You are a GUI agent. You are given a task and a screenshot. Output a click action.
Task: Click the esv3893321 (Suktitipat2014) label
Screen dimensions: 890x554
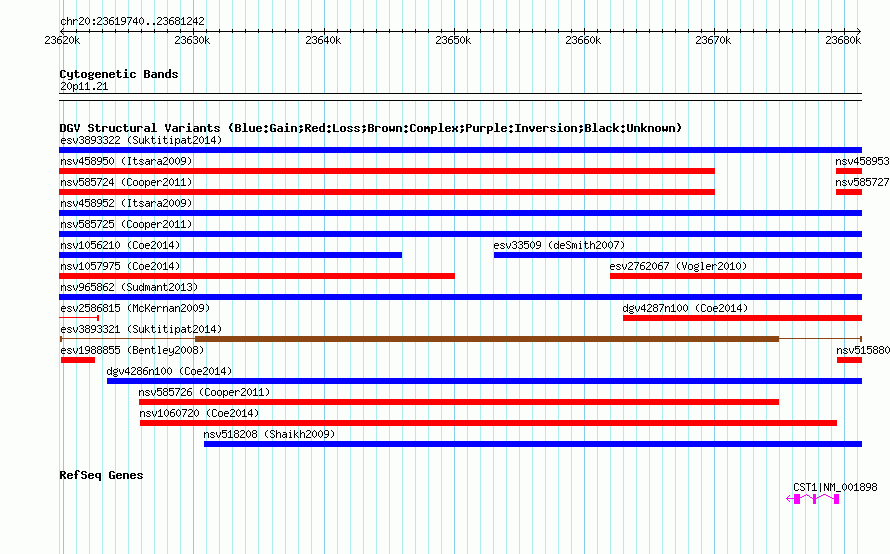tap(141, 329)
